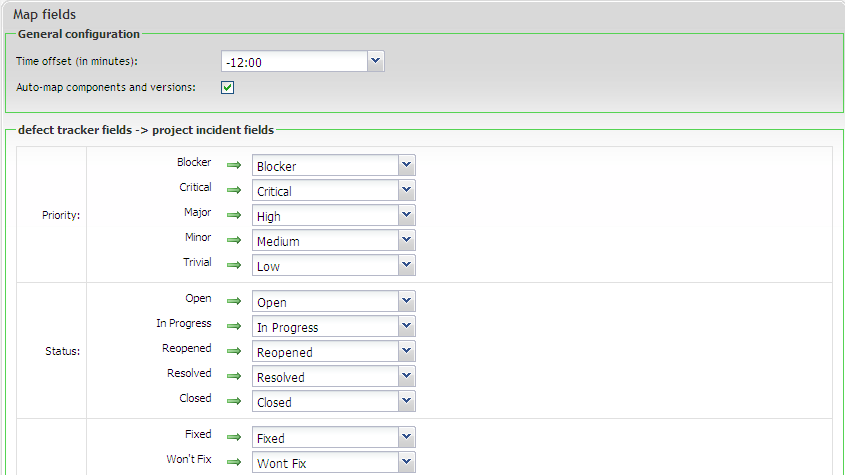845x475 pixels.
Task: Toggle Auto-map components and versions checkbox
Action: click(x=228, y=87)
